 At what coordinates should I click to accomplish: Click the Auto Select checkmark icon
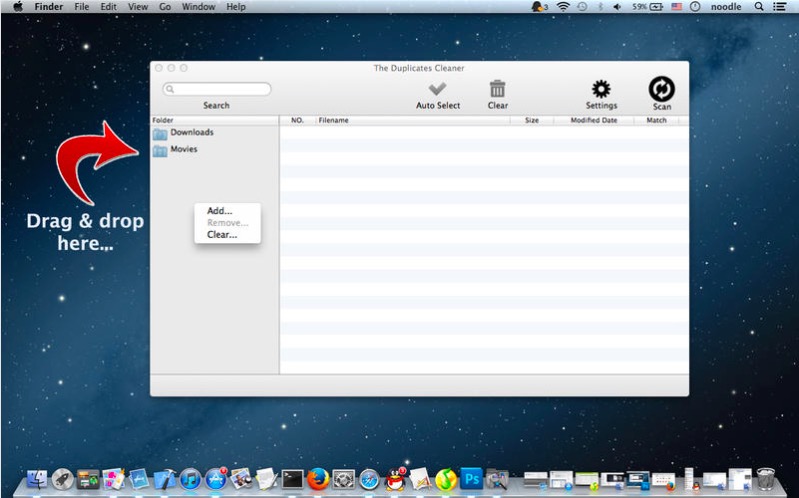point(437,89)
